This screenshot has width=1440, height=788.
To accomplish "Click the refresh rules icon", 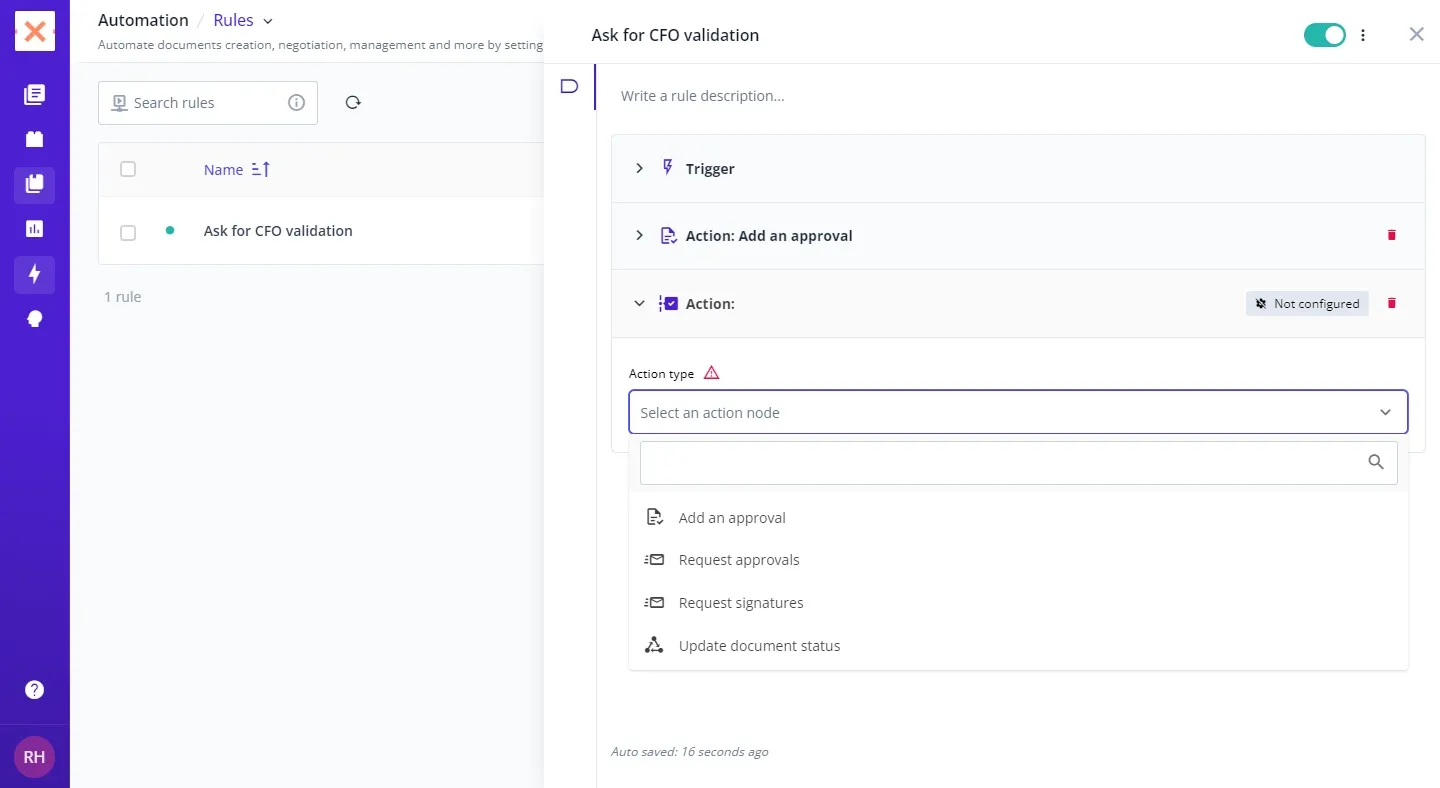I will pyautogui.click(x=353, y=102).
